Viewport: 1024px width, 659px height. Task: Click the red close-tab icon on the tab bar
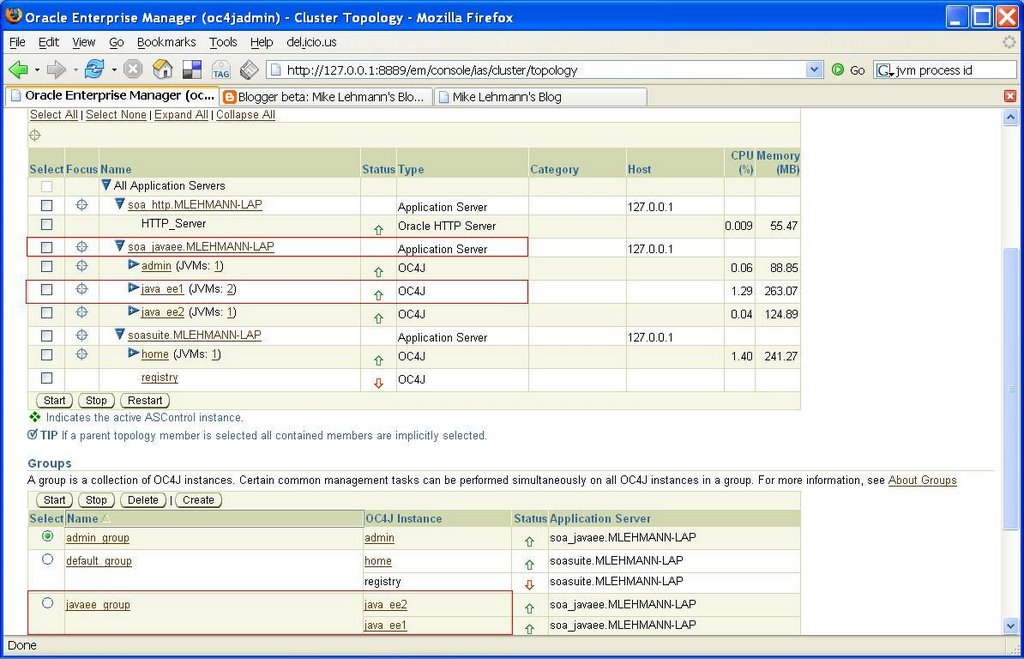(1010, 96)
